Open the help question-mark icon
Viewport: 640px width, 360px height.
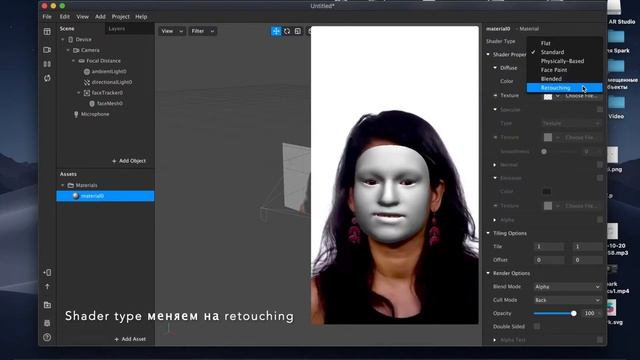coord(47,338)
